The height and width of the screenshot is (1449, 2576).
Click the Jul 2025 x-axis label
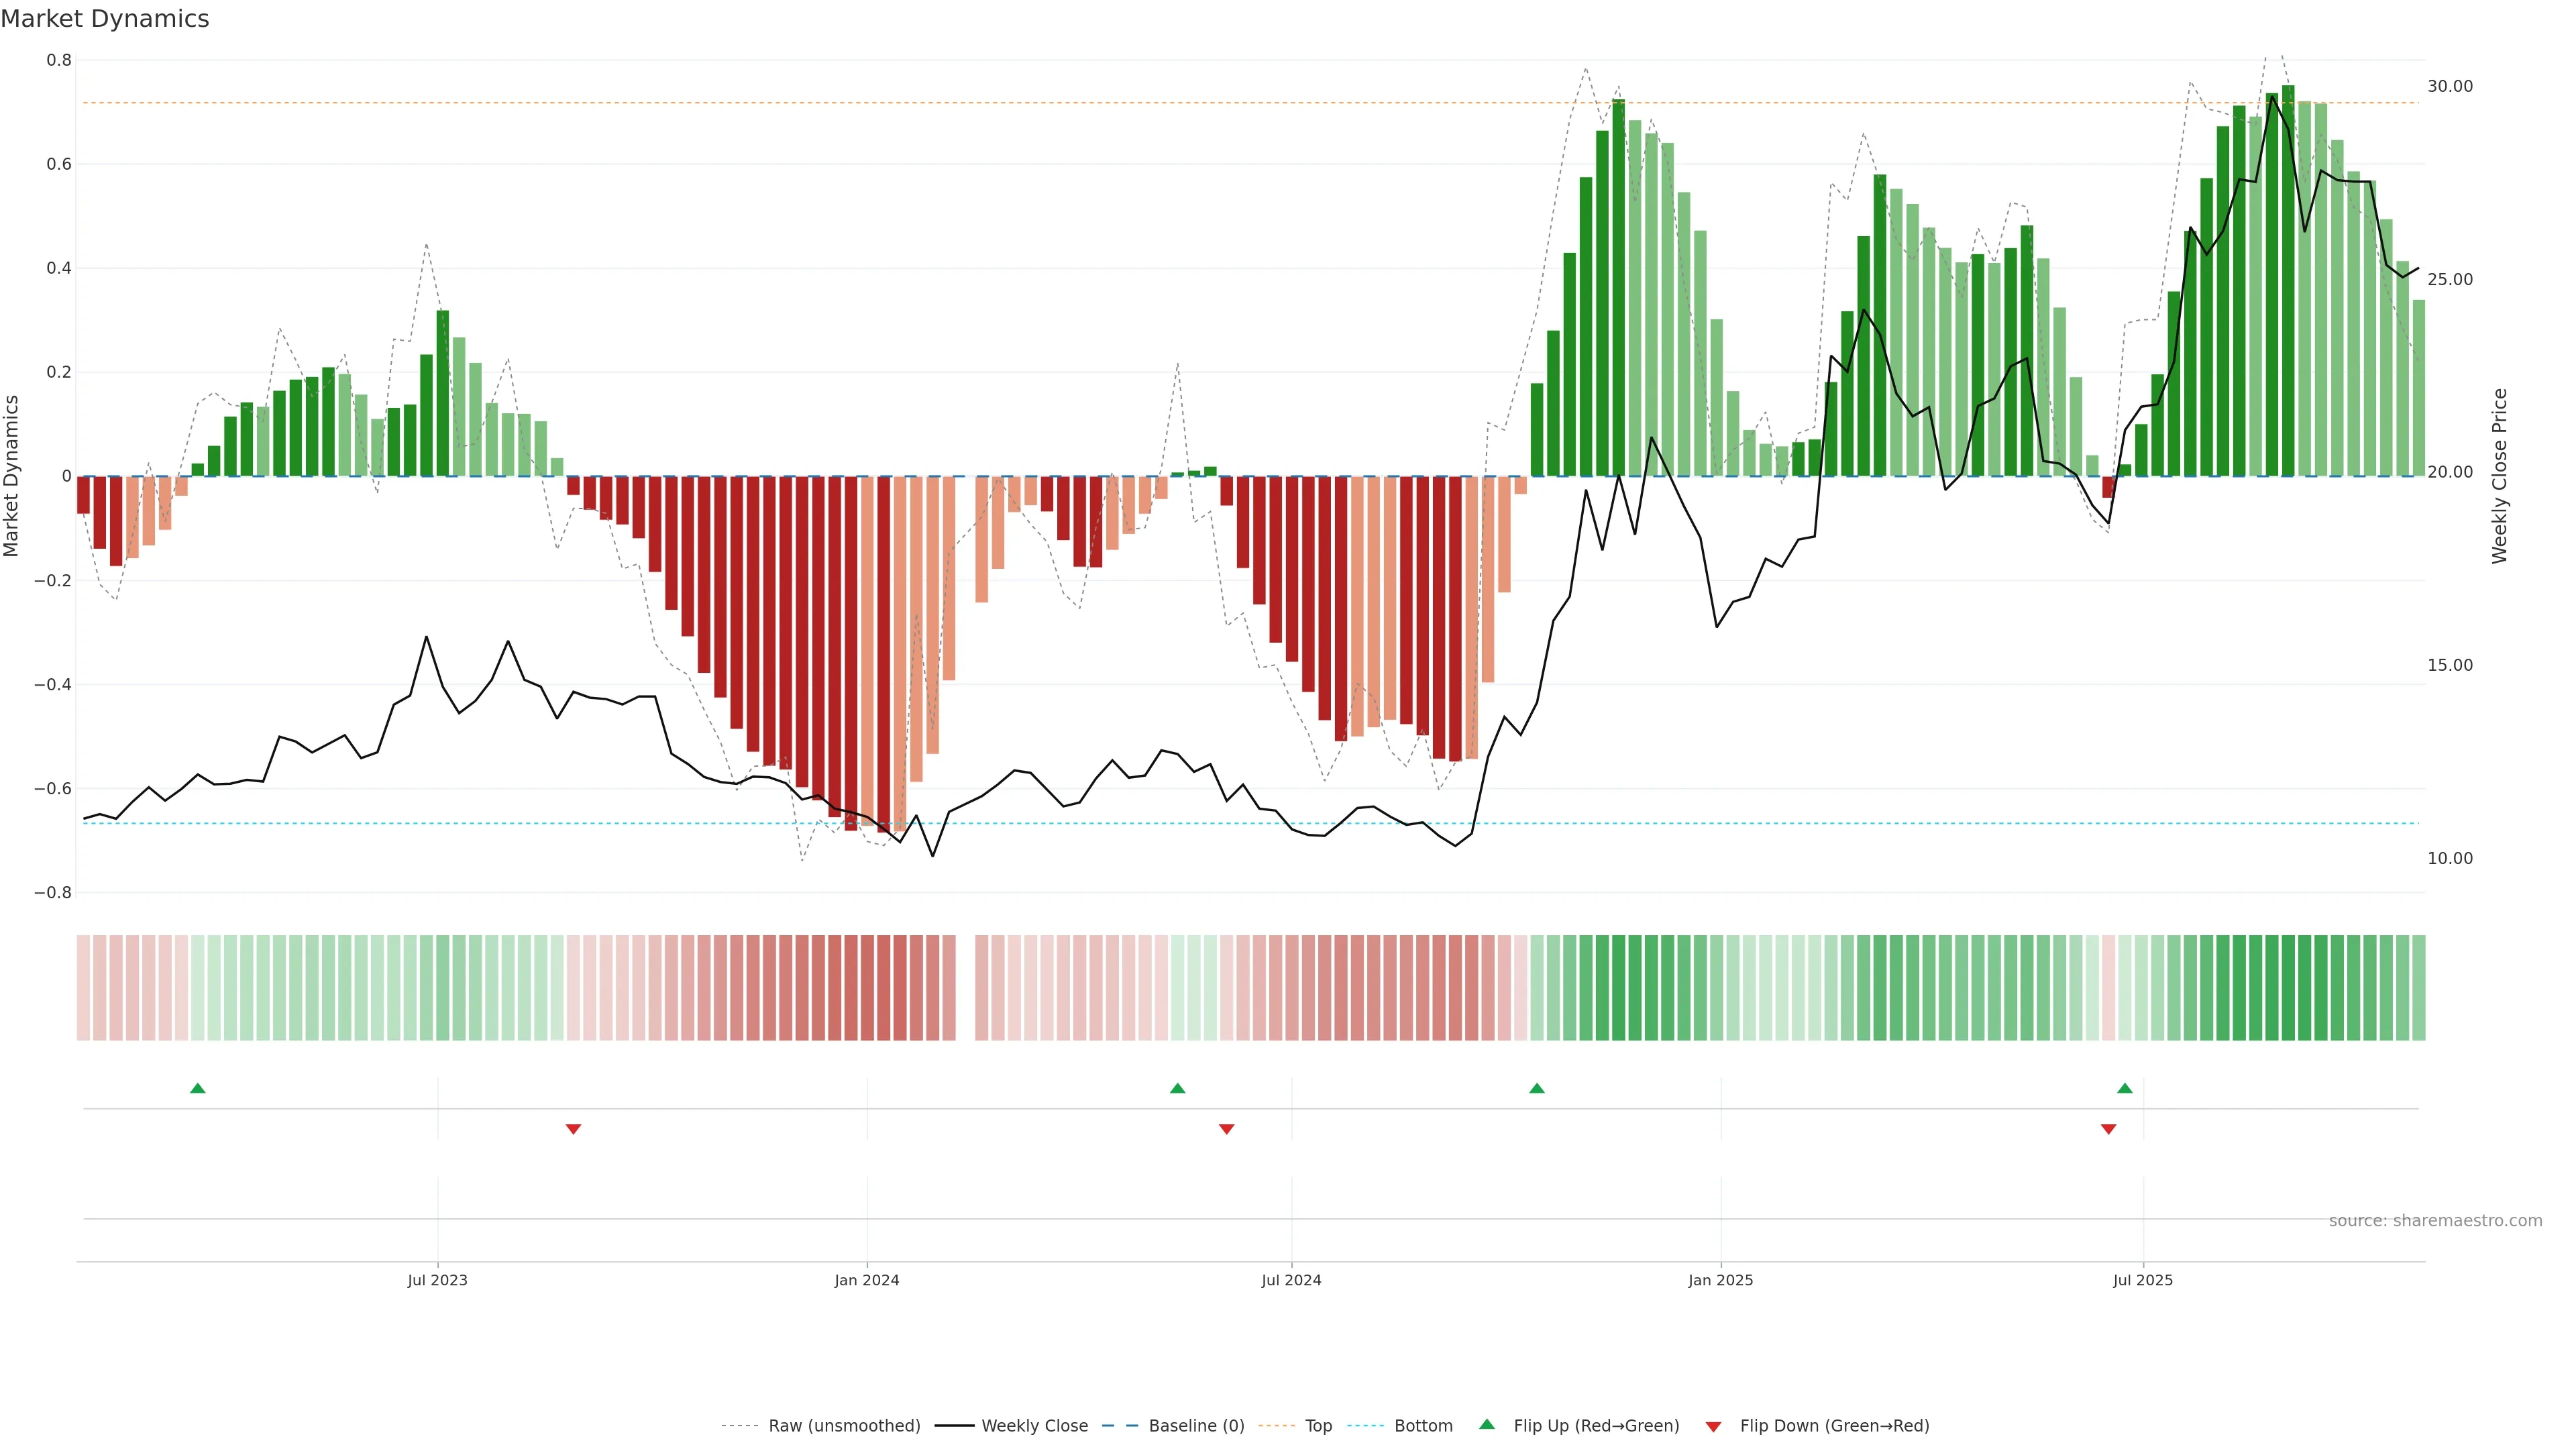[x=2143, y=1280]
